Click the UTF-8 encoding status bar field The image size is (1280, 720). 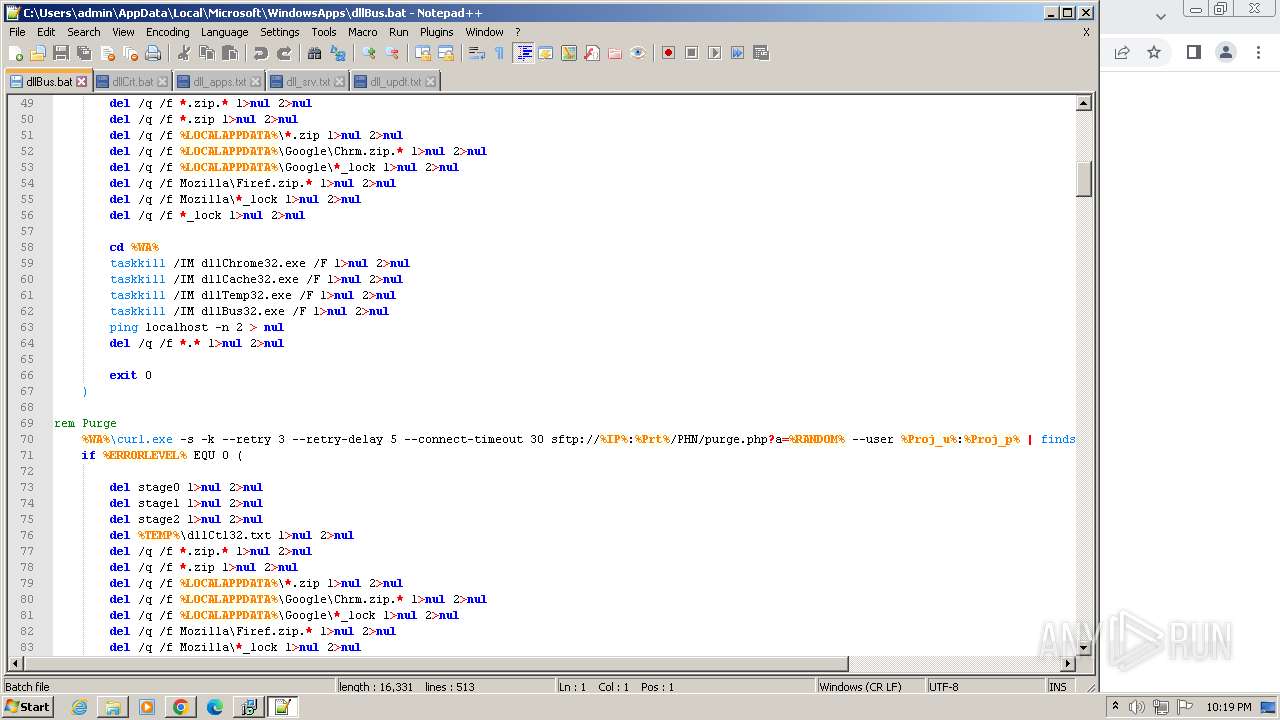click(x=985, y=687)
